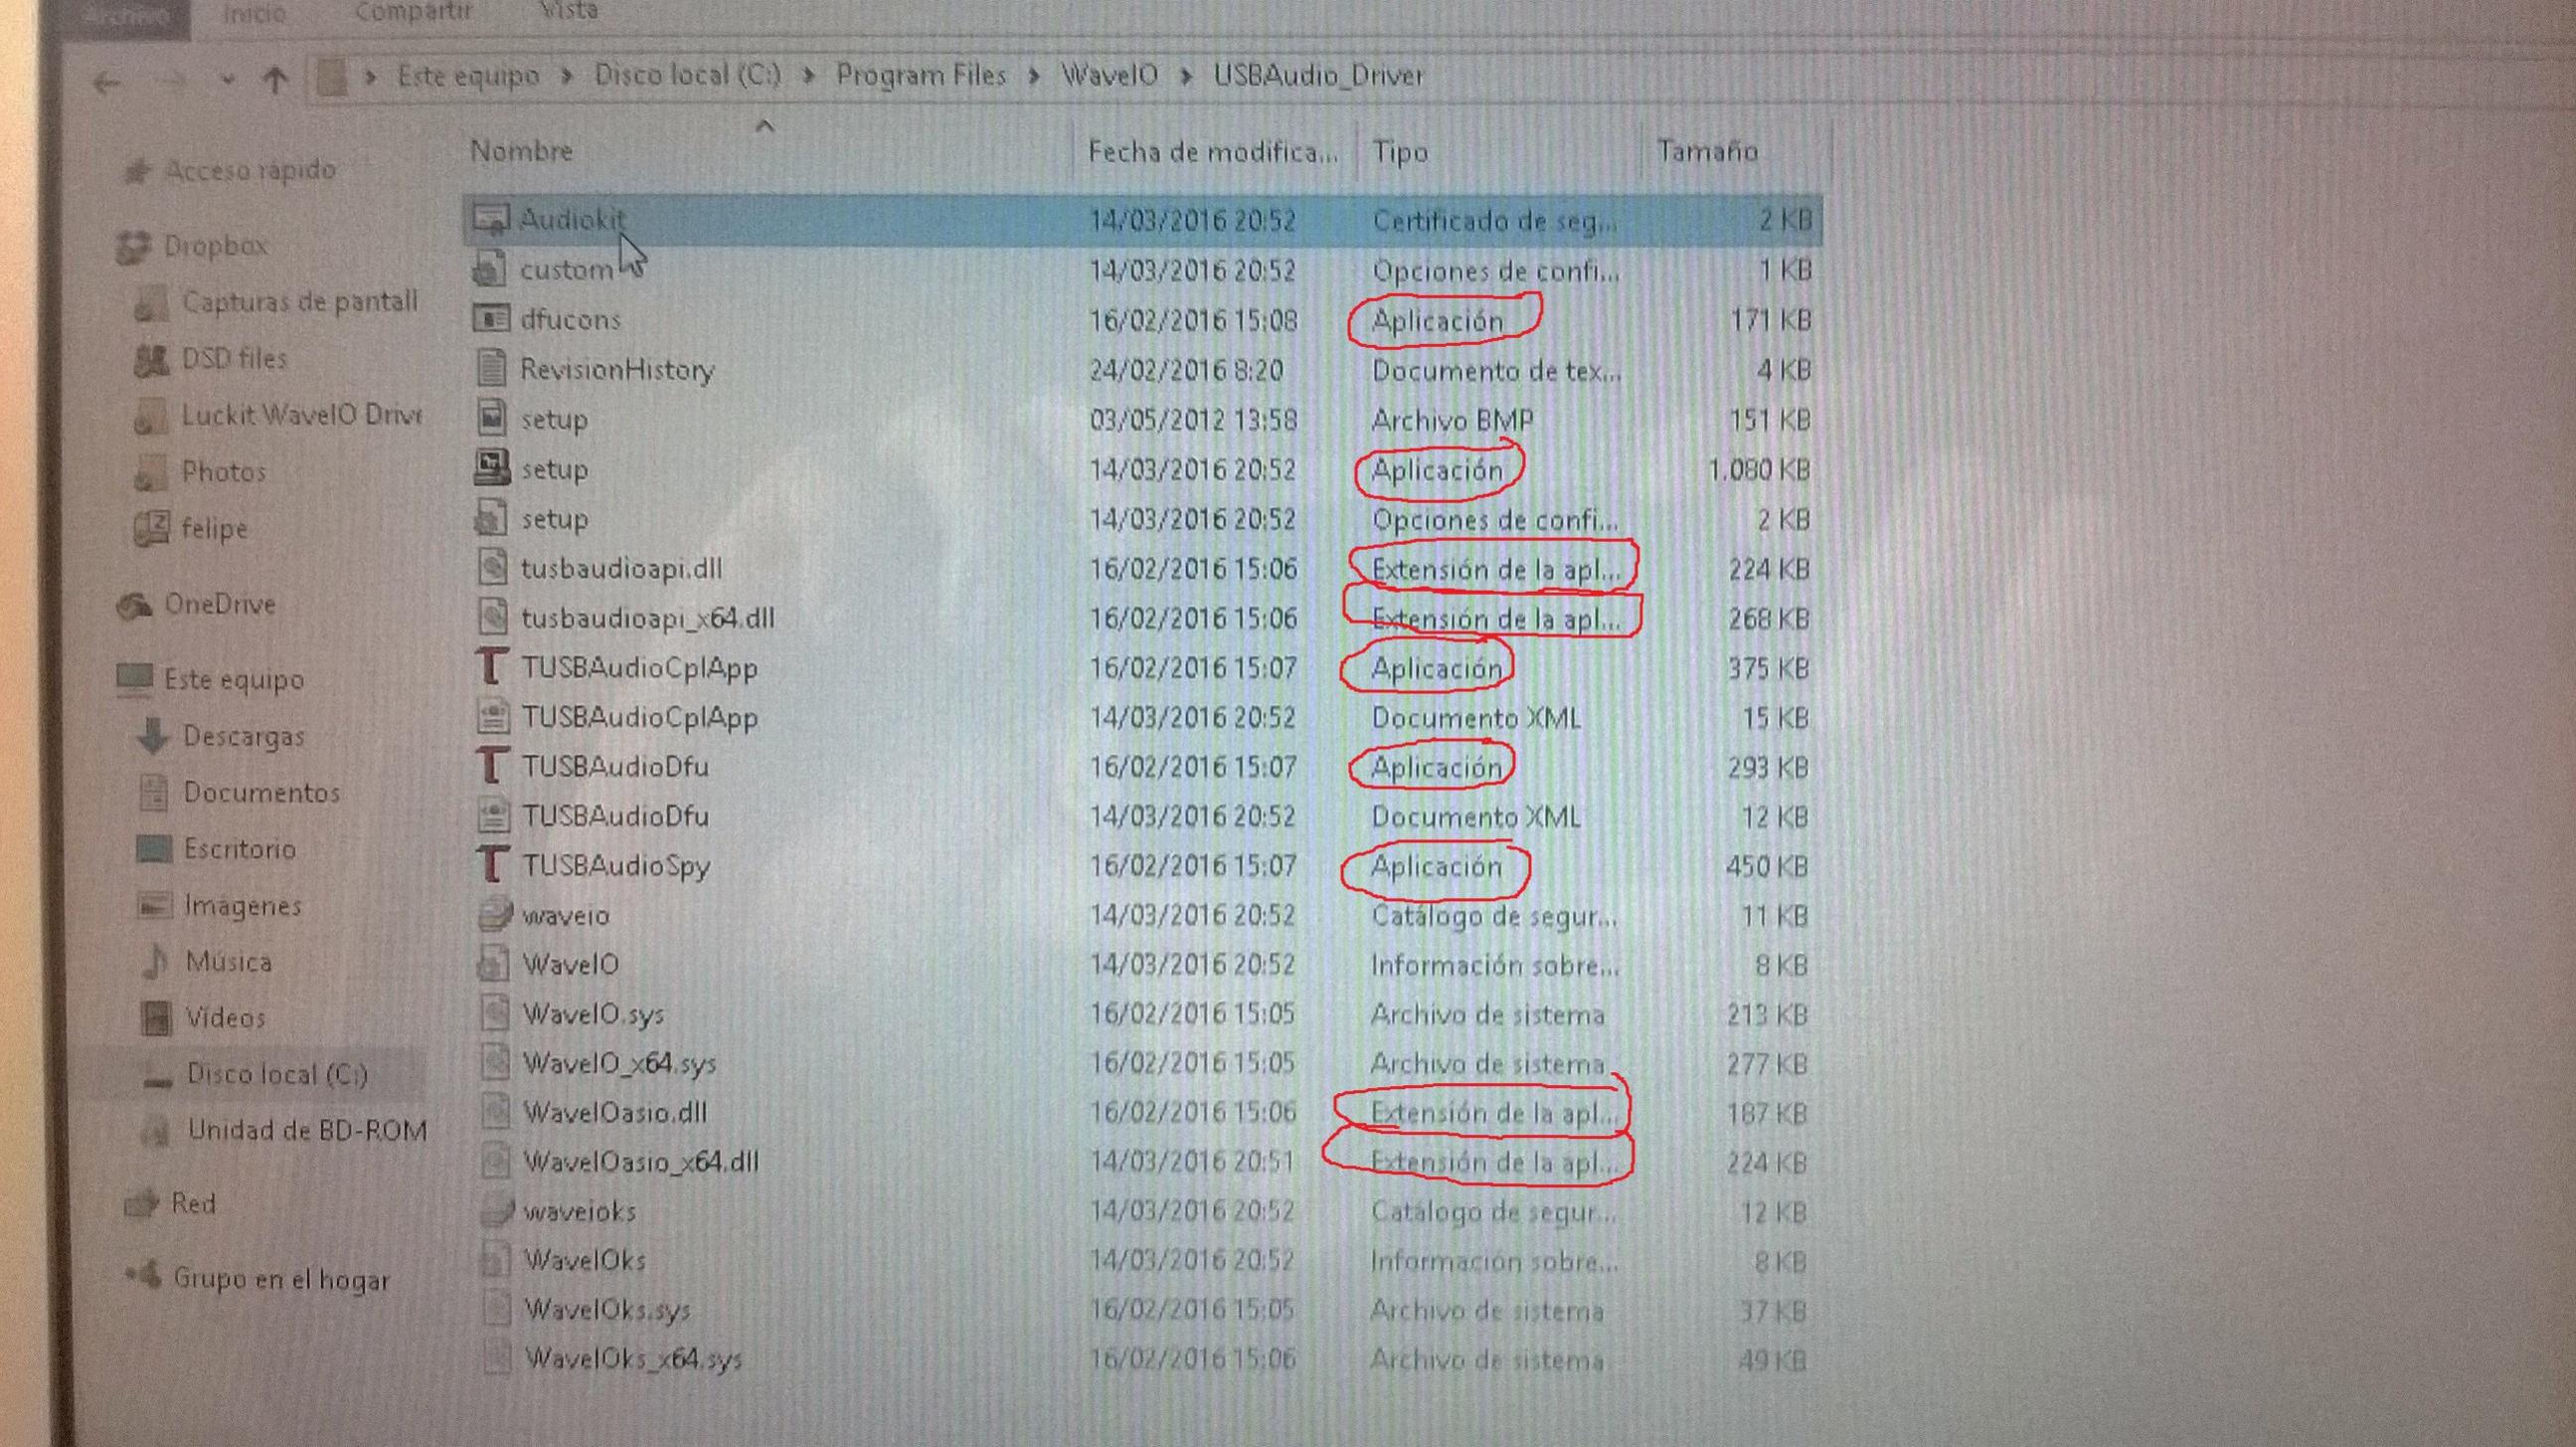2576x1447 pixels.
Task: Open Red in the navigation pane
Action: tap(193, 1203)
